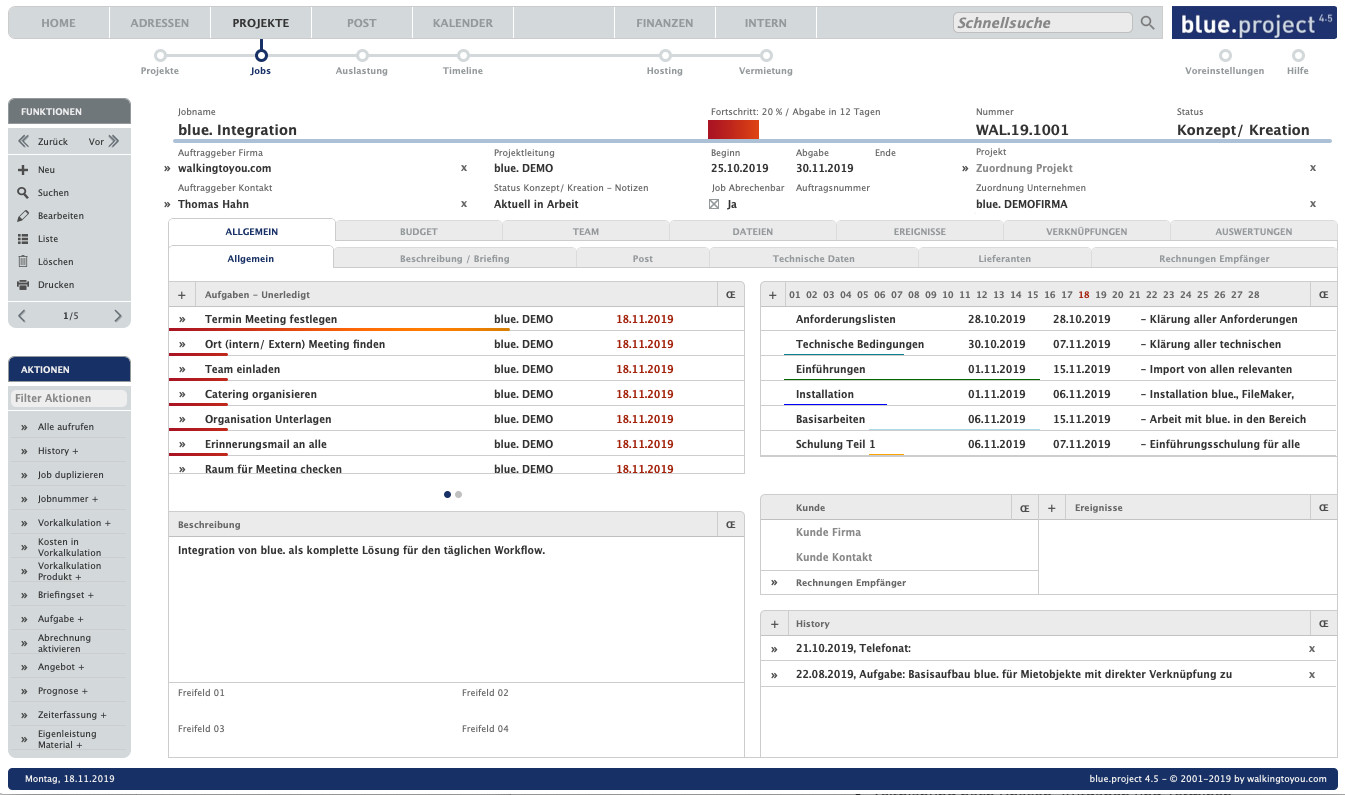Click the Neu plus icon

click(23, 170)
